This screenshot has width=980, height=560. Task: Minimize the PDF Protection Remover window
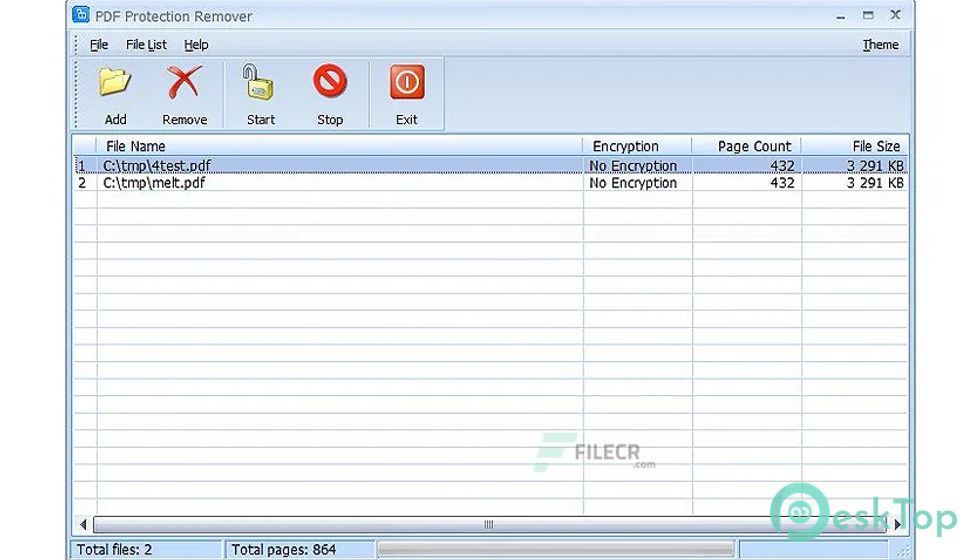pos(841,16)
